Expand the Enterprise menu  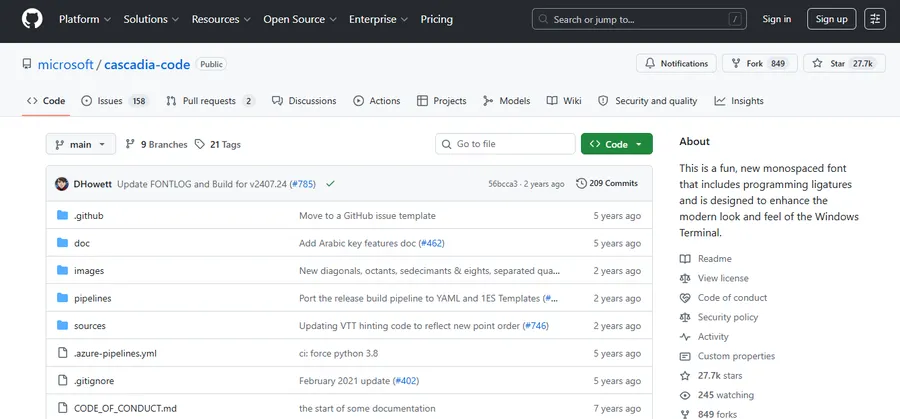(x=378, y=19)
